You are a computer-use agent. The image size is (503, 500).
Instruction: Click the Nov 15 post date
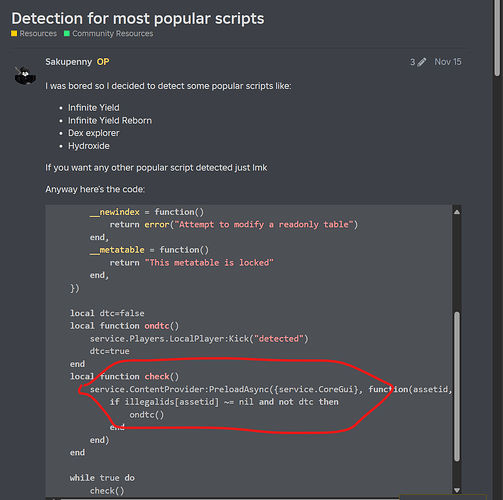pos(448,62)
